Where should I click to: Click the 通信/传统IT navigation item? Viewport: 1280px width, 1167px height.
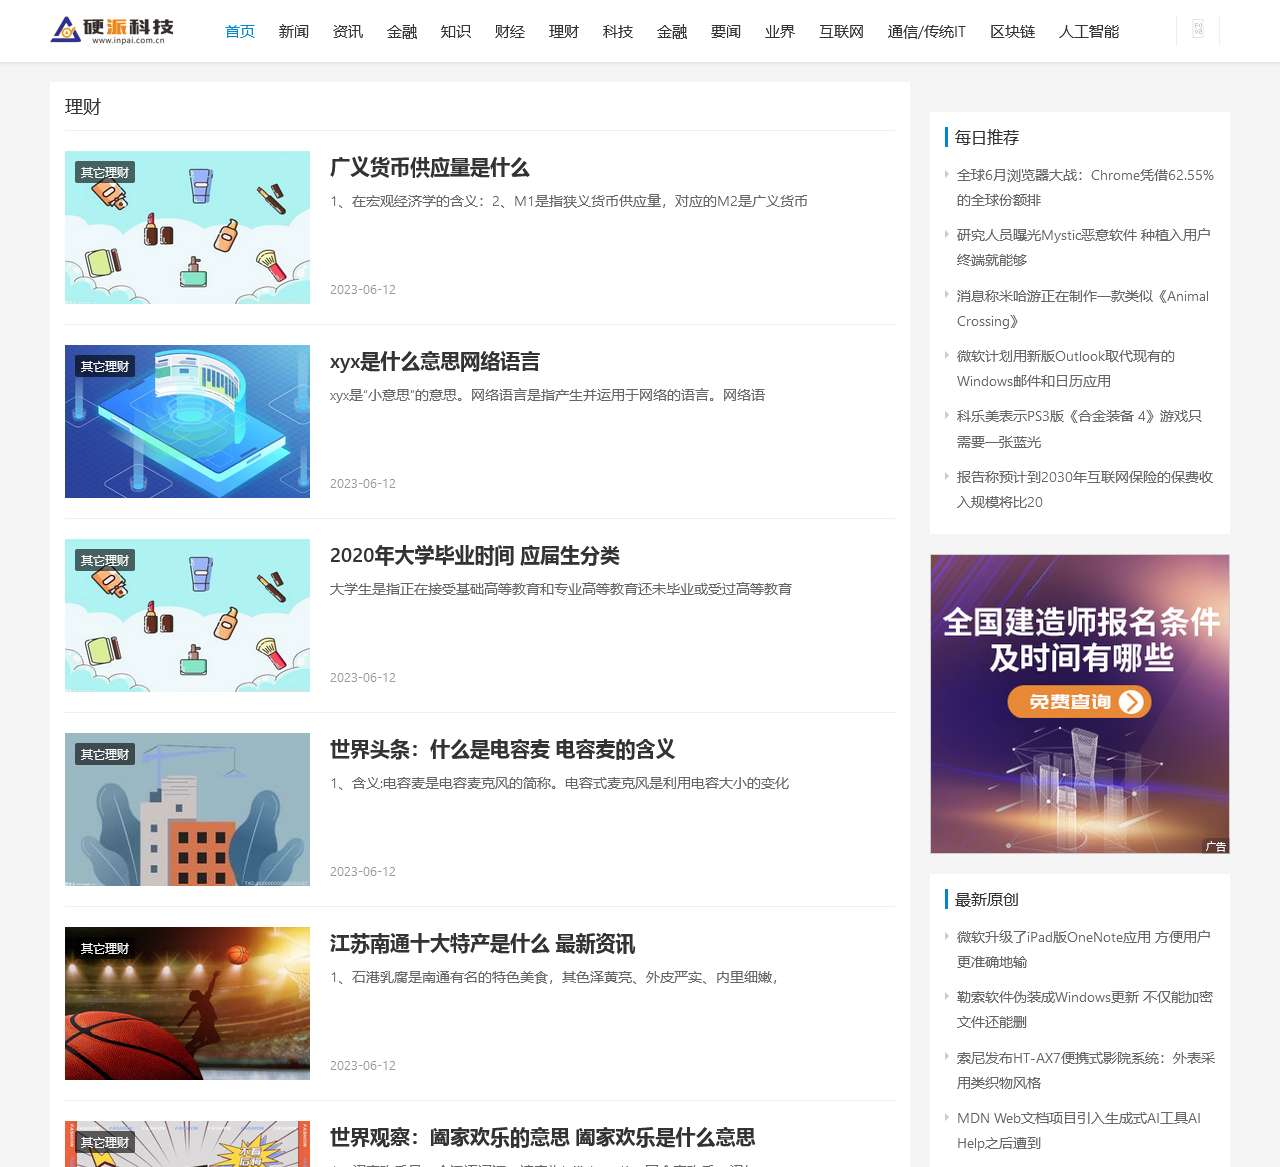pos(926,32)
